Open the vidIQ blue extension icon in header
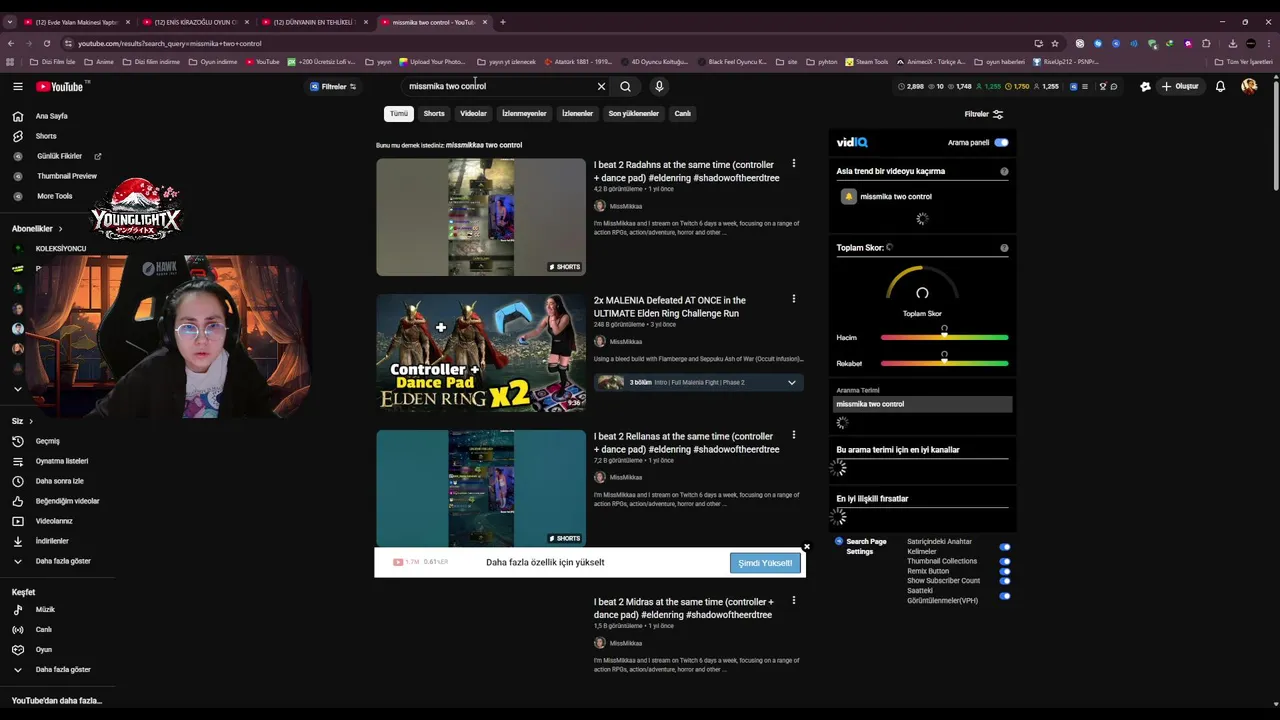Image resolution: width=1280 pixels, height=720 pixels. pos(1073,87)
